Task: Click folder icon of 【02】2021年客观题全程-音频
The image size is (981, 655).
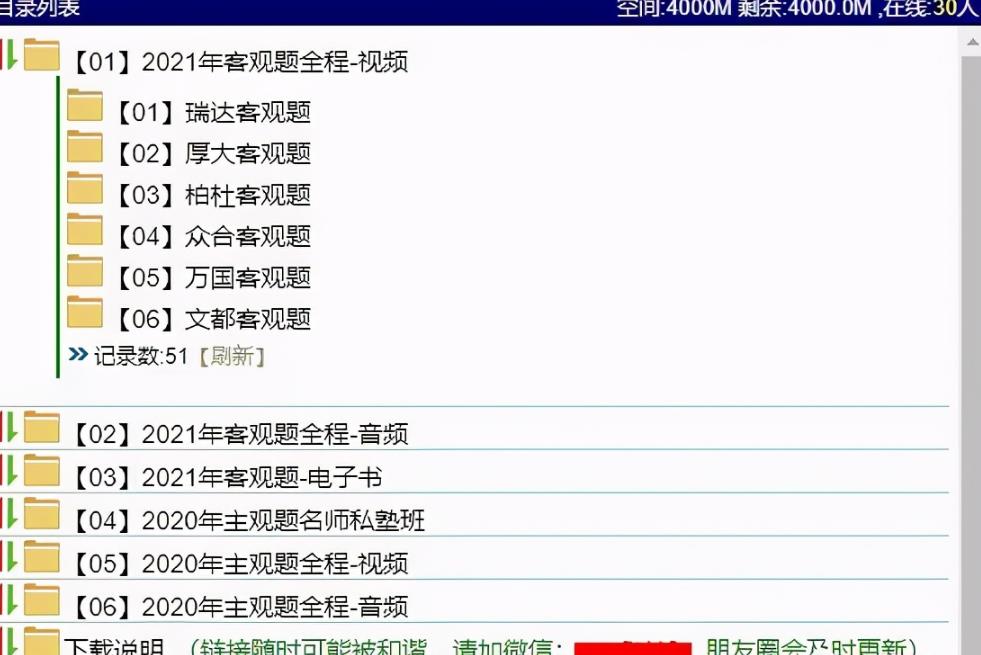Action: 42,427
